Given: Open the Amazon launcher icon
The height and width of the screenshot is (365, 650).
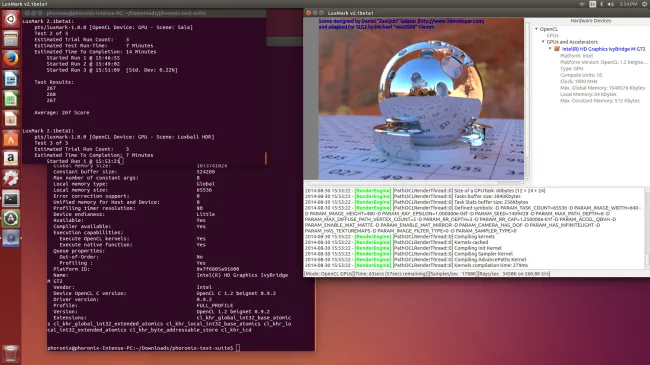Looking at the screenshot, I should point(11,158).
